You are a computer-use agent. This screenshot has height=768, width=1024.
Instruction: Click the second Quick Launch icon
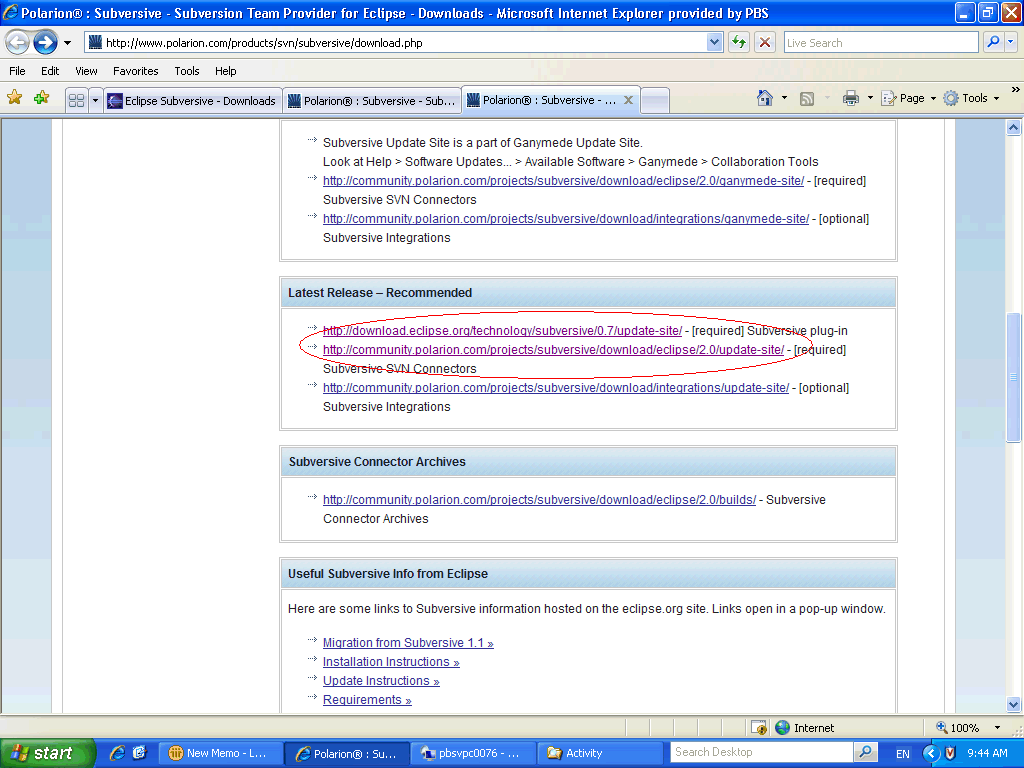coord(139,753)
